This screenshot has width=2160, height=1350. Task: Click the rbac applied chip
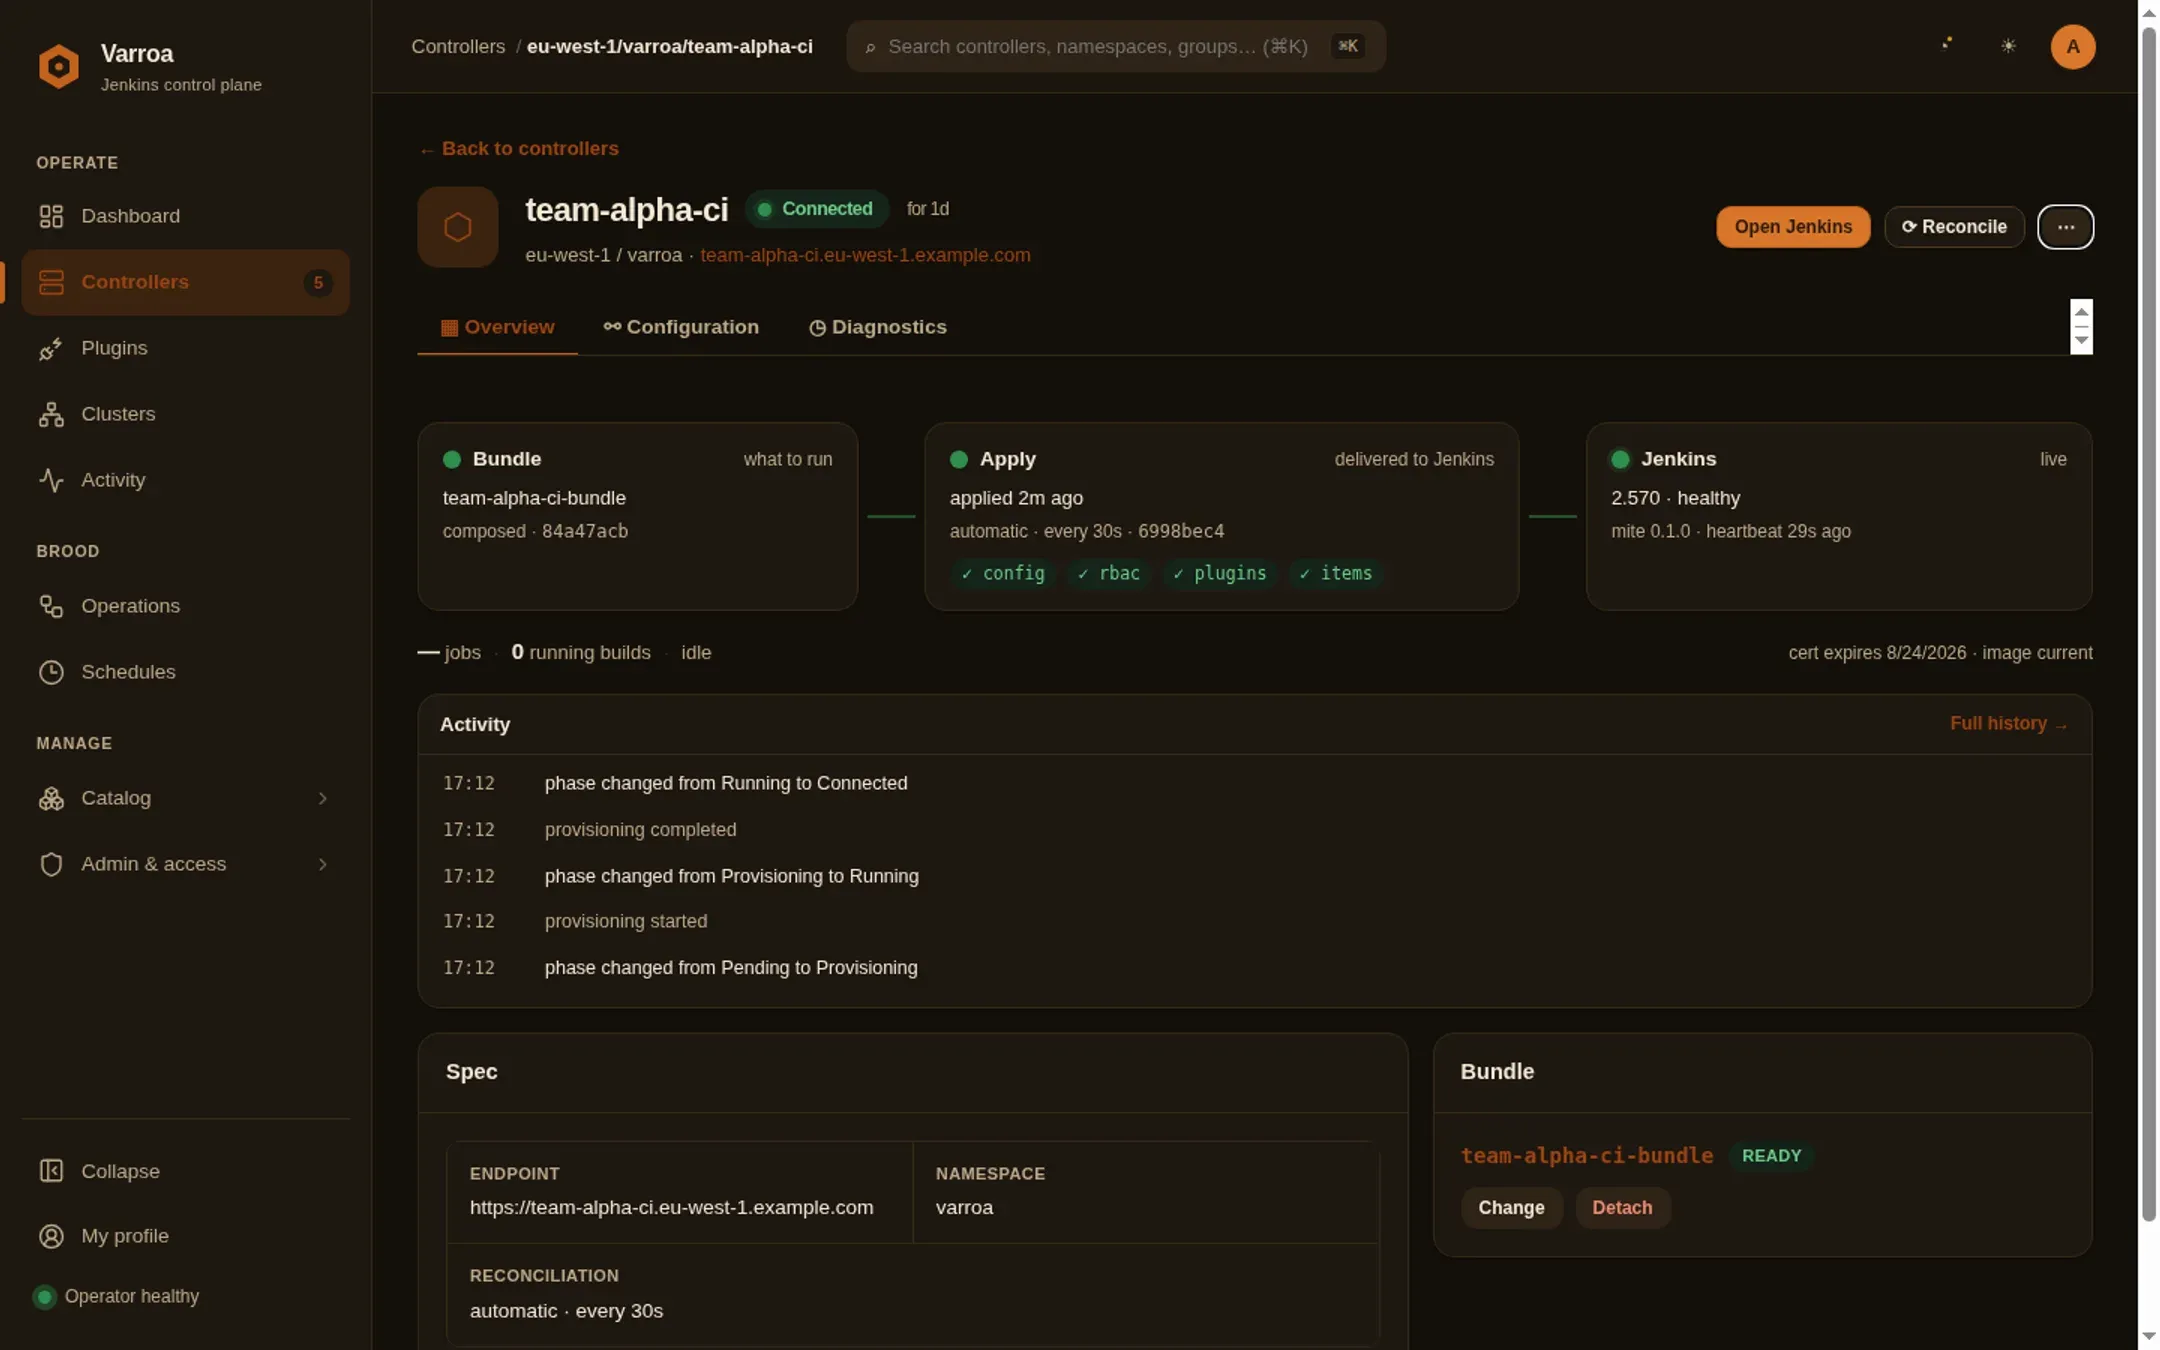pyautogui.click(x=1108, y=573)
